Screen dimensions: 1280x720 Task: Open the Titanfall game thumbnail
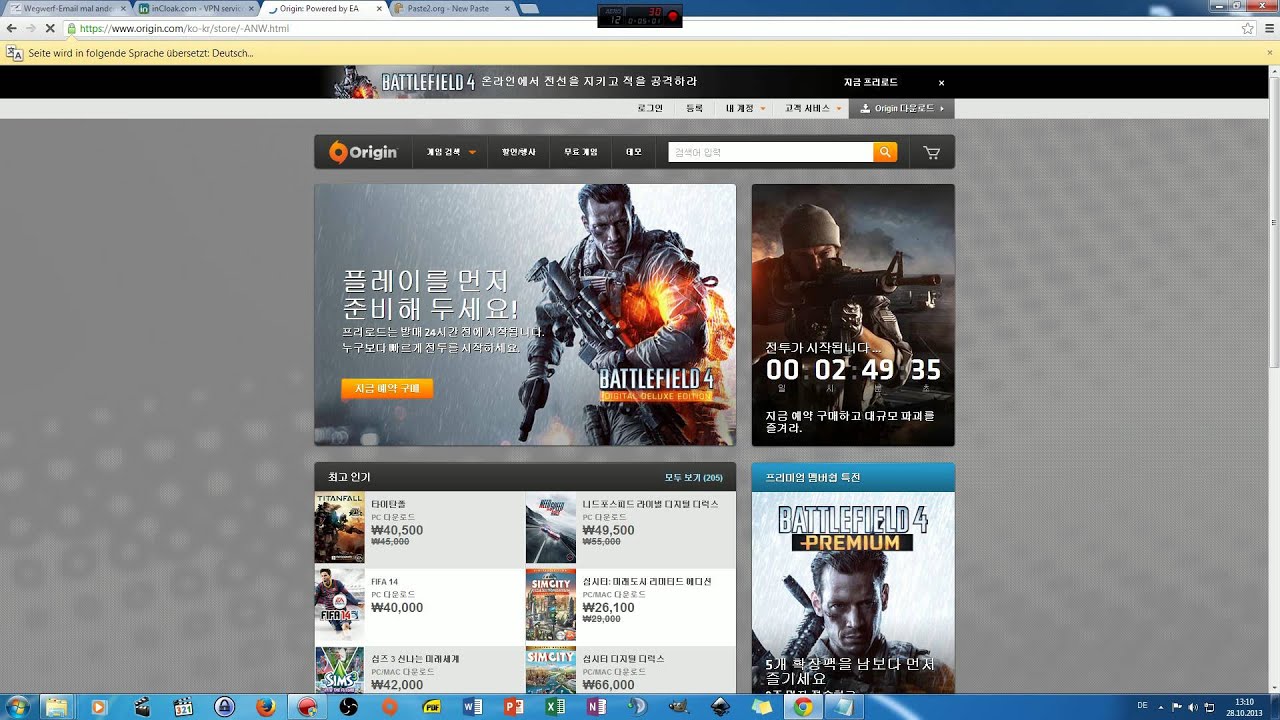coord(339,528)
